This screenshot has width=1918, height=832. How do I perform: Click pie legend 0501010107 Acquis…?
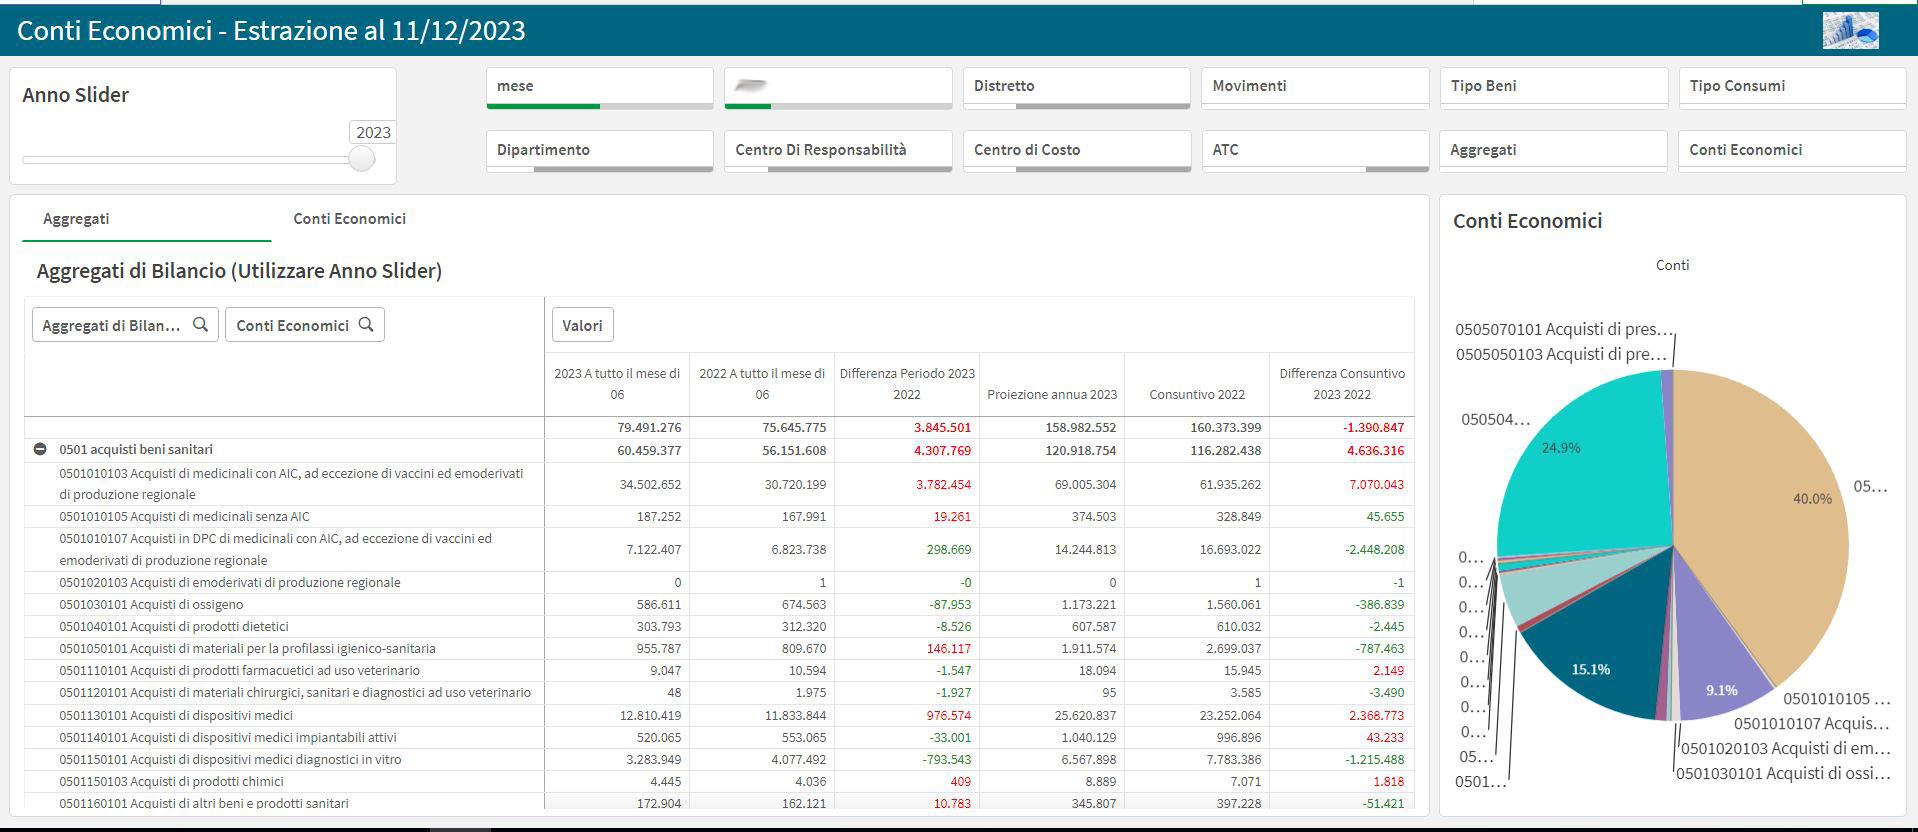1812,723
